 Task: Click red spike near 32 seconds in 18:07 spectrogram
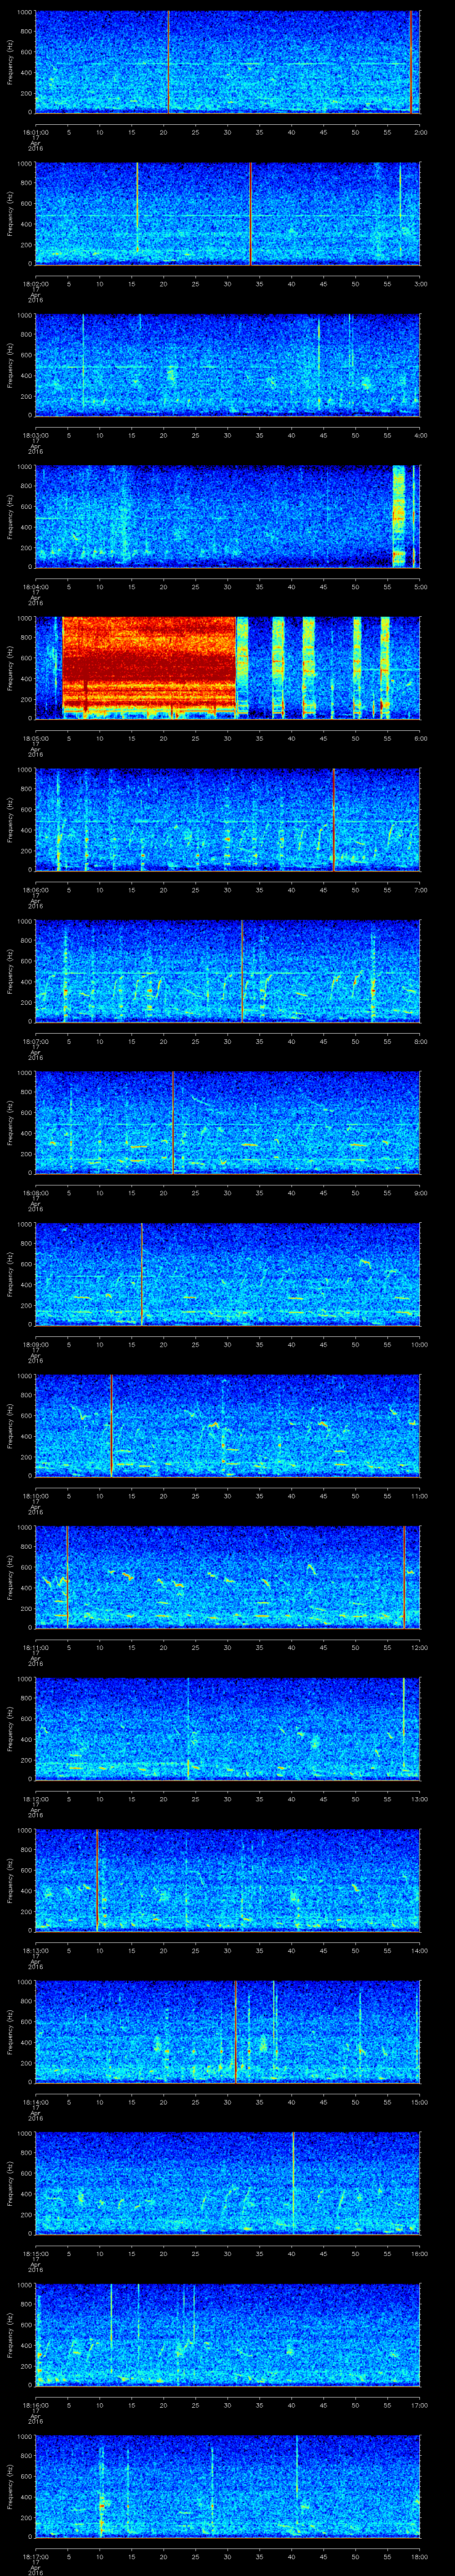click(x=242, y=971)
